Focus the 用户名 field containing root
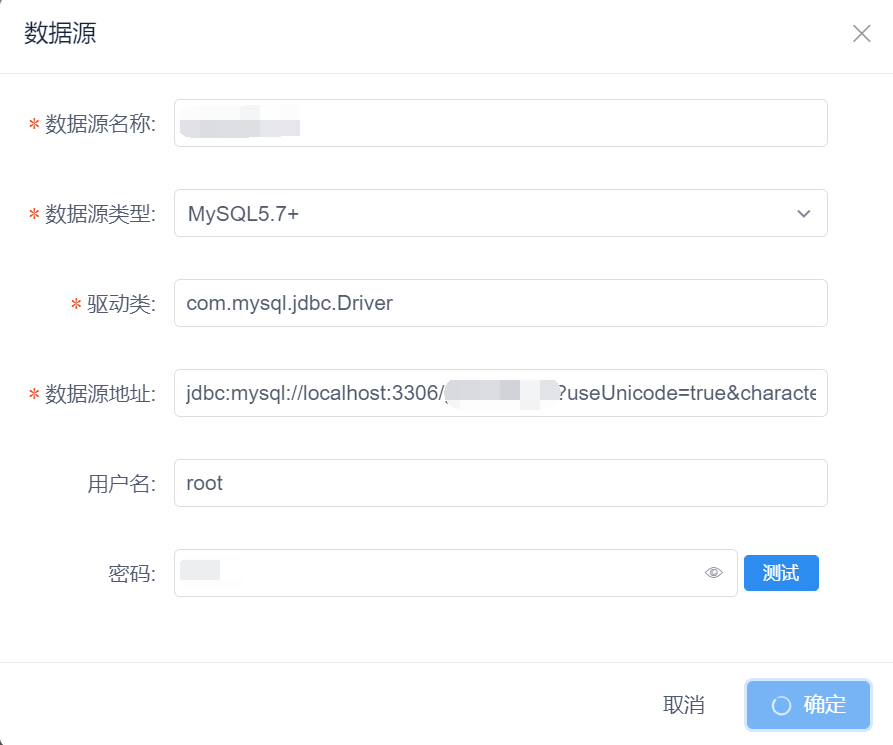This screenshot has height=745, width=893. pos(501,483)
